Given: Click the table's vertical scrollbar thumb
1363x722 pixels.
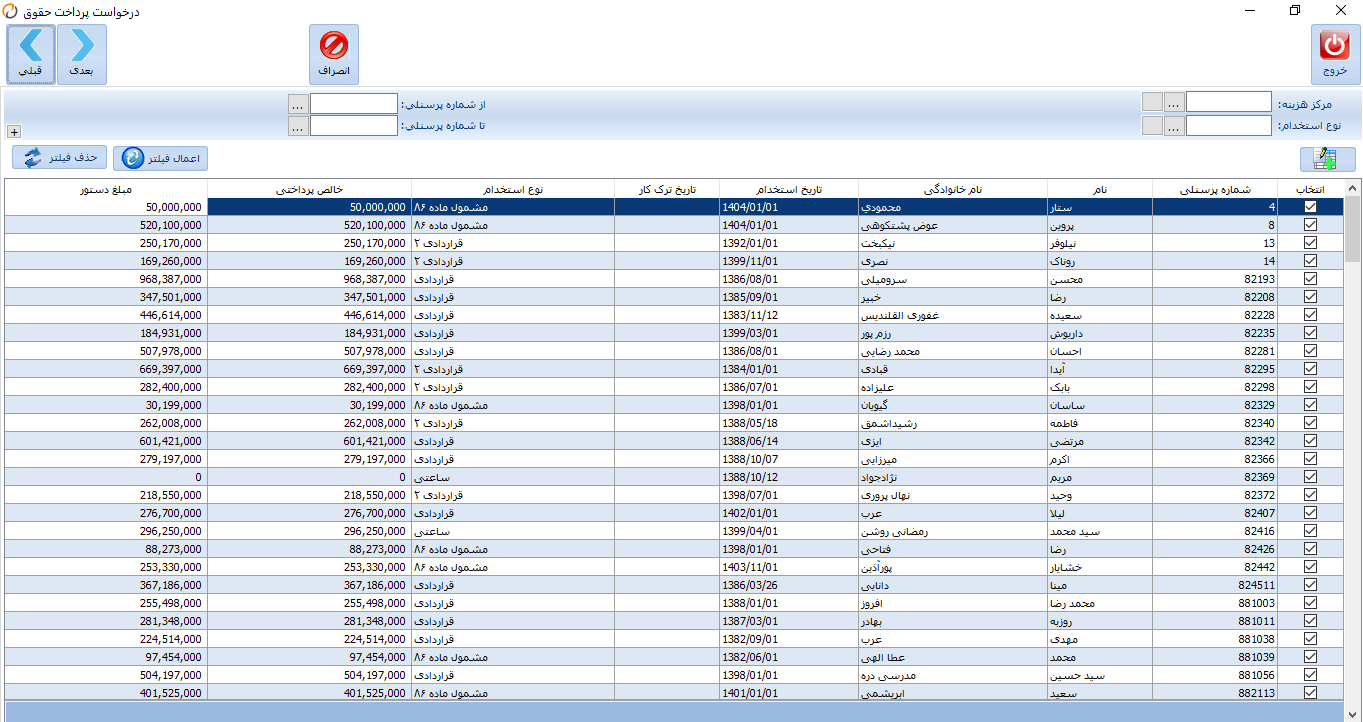Looking at the screenshot, I should point(1353,228).
